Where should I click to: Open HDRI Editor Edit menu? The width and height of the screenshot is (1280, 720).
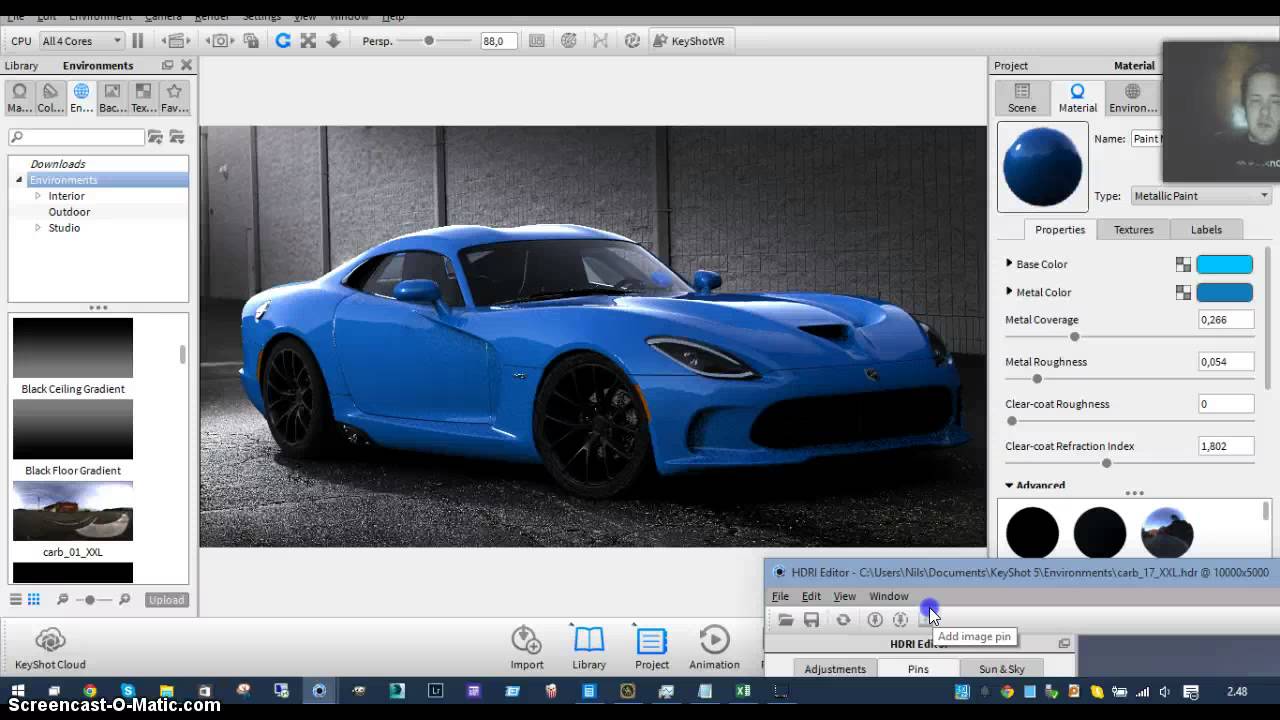811,596
